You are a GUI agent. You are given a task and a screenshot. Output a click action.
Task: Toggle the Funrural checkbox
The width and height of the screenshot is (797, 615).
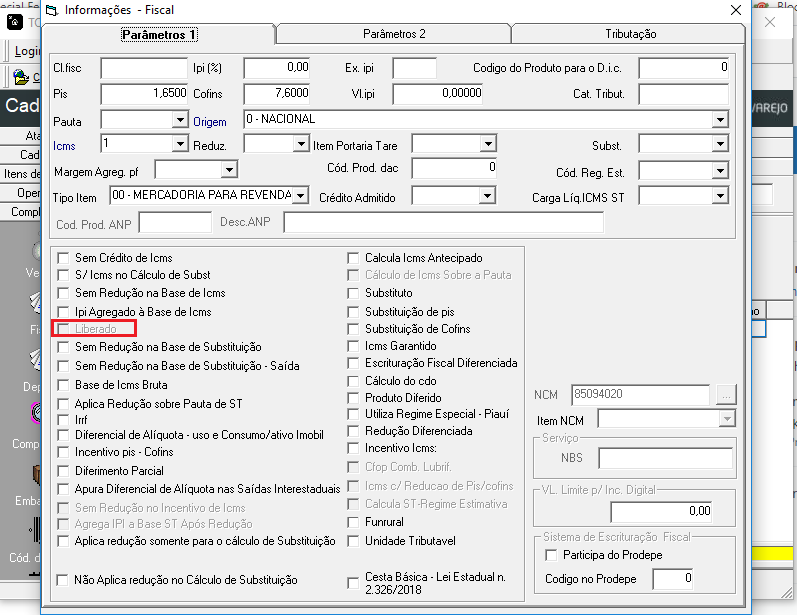click(353, 522)
